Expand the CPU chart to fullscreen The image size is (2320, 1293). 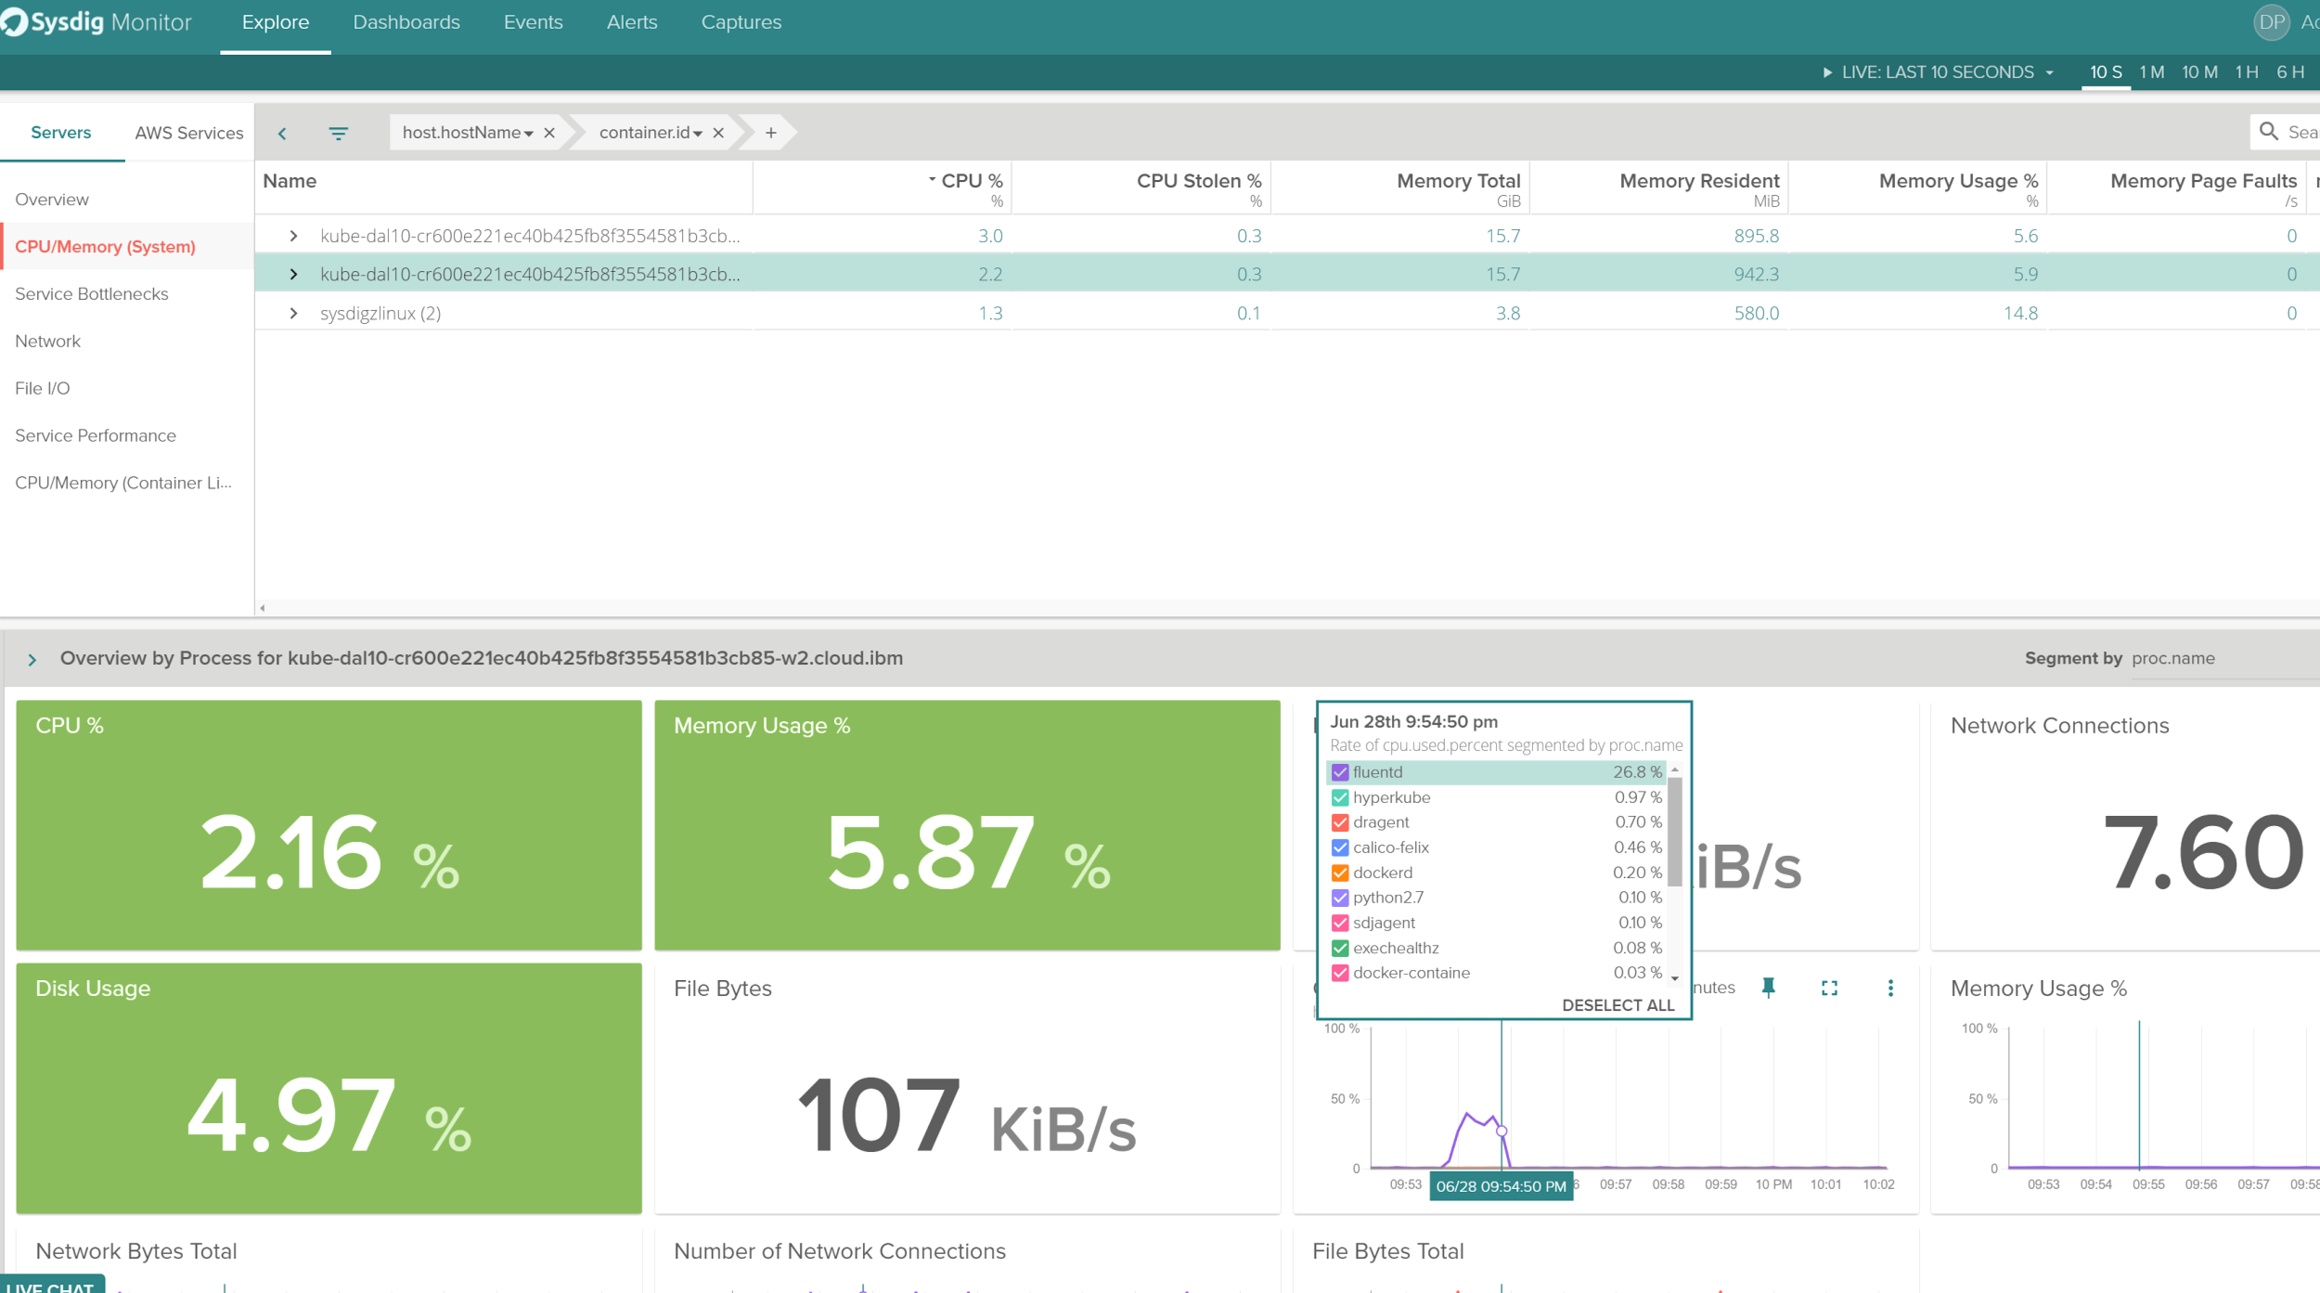[x=1829, y=987]
